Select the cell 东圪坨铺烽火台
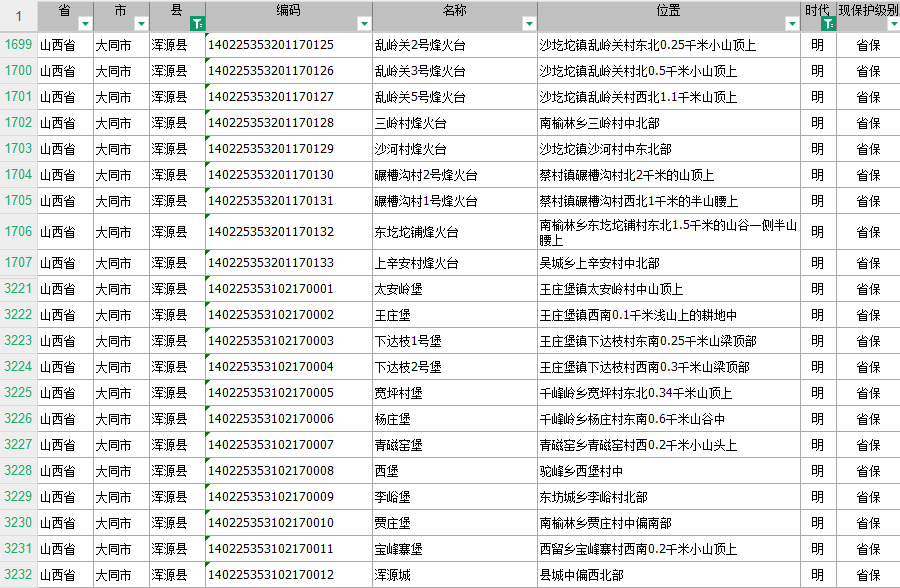This screenshot has width=900, height=588. [455, 231]
